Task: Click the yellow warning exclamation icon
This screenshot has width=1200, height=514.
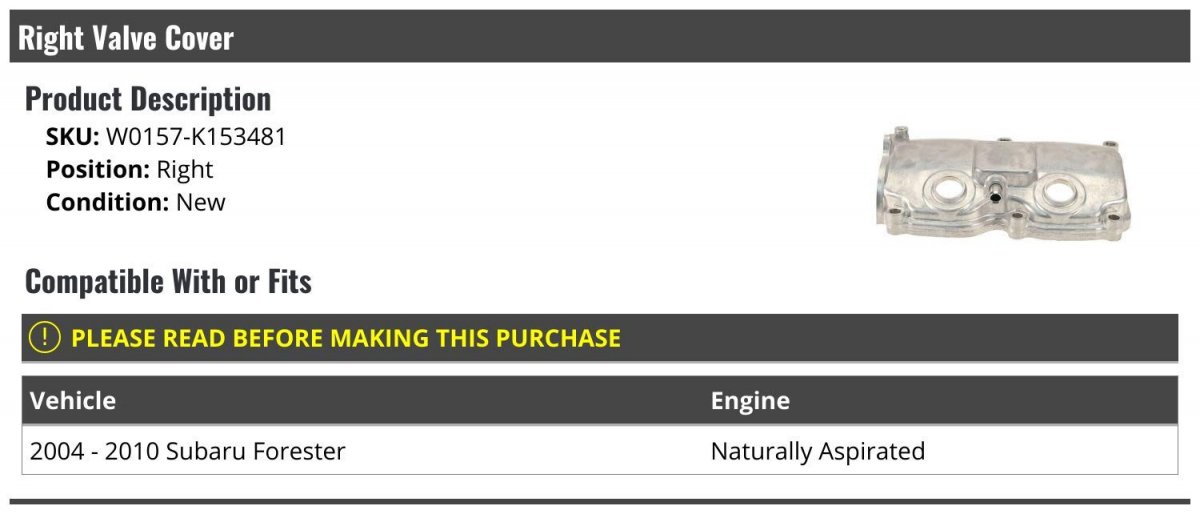Action: [x=46, y=338]
